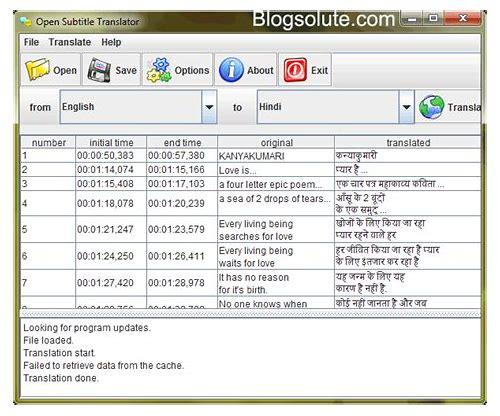Click the 'translated' column header
This screenshot has width=500, height=416.
(x=408, y=143)
